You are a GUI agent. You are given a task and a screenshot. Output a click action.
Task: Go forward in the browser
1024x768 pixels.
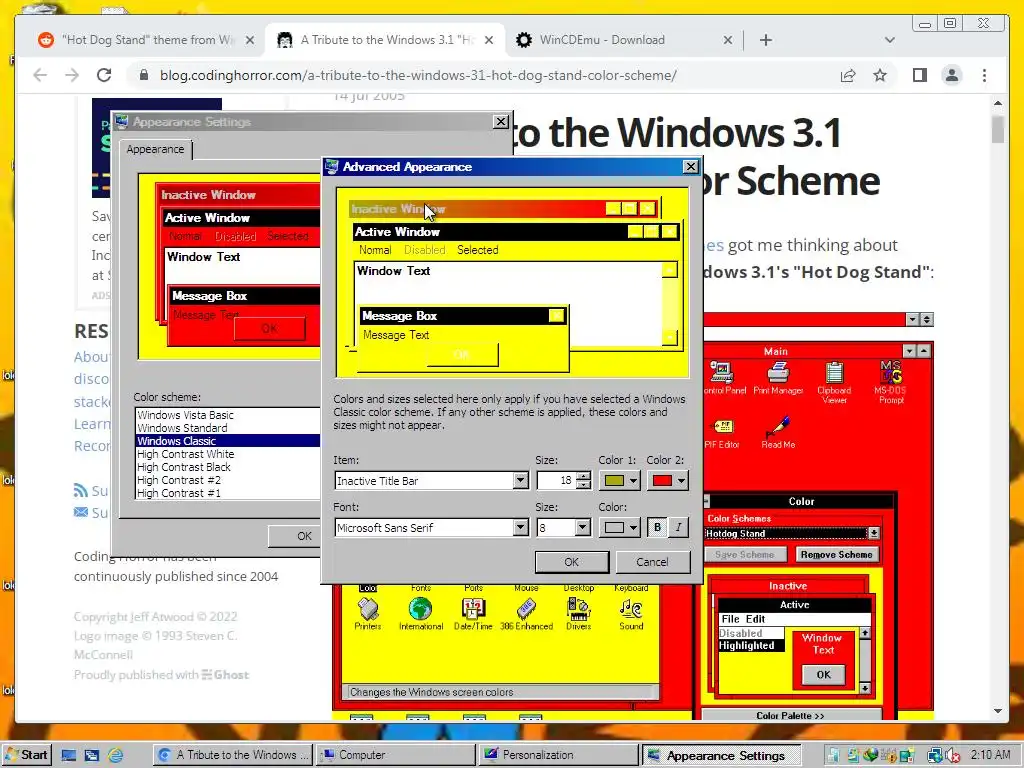pyautogui.click(x=72, y=75)
